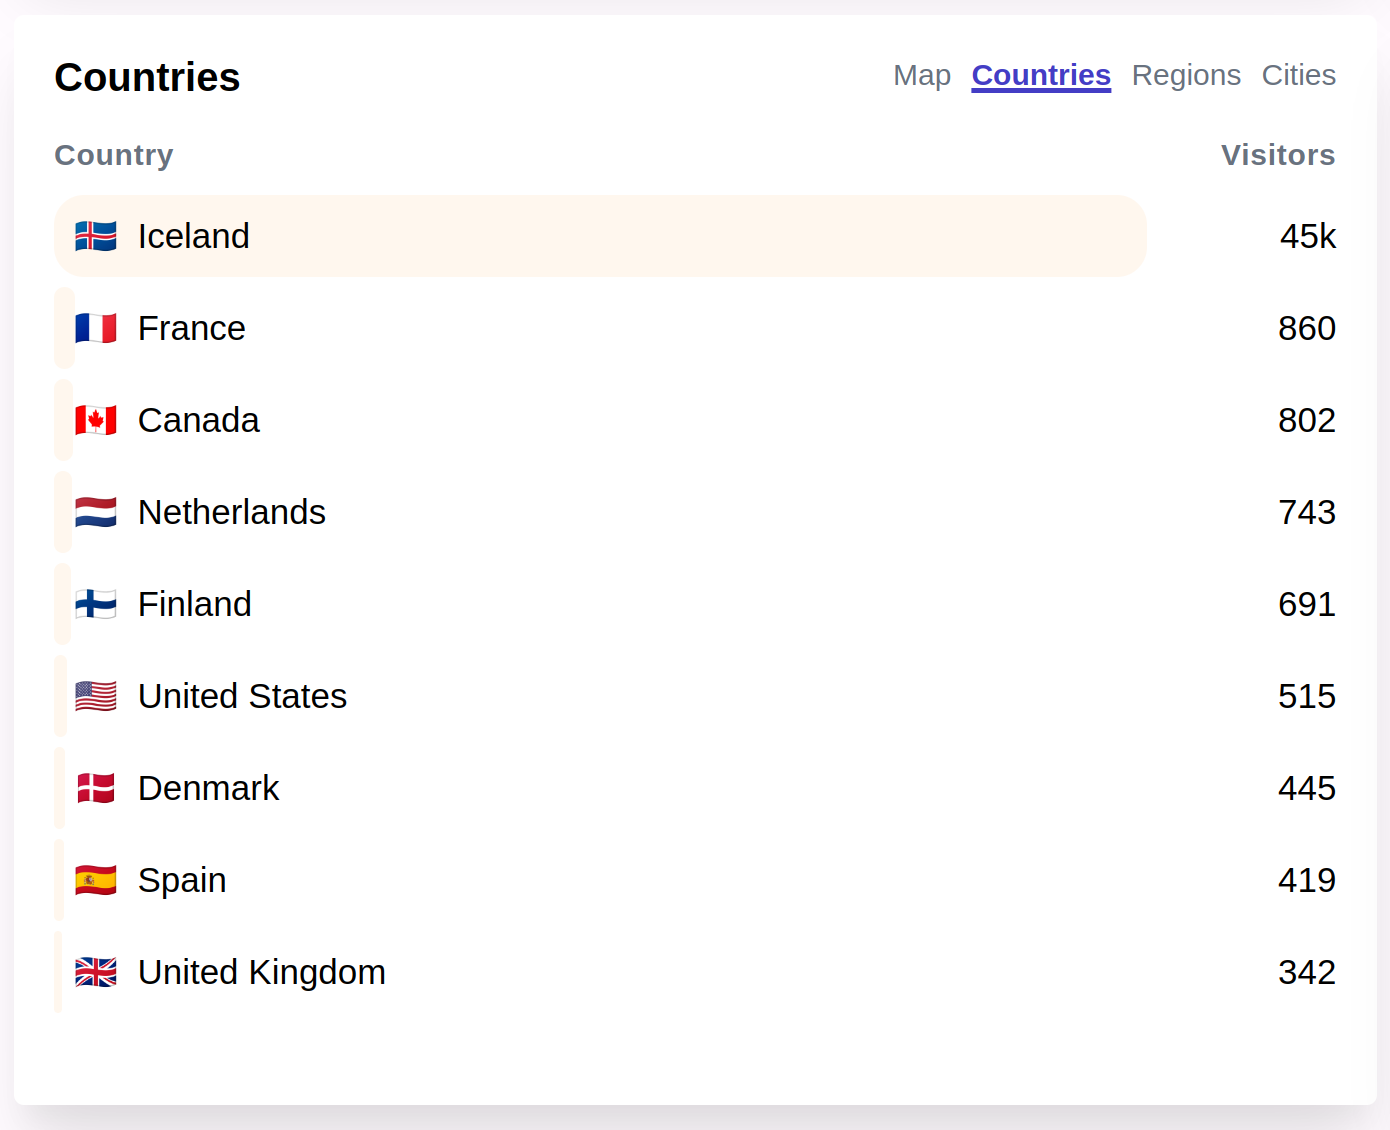The image size is (1390, 1130).
Task: Open the Regions tab
Action: (x=1186, y=75)
